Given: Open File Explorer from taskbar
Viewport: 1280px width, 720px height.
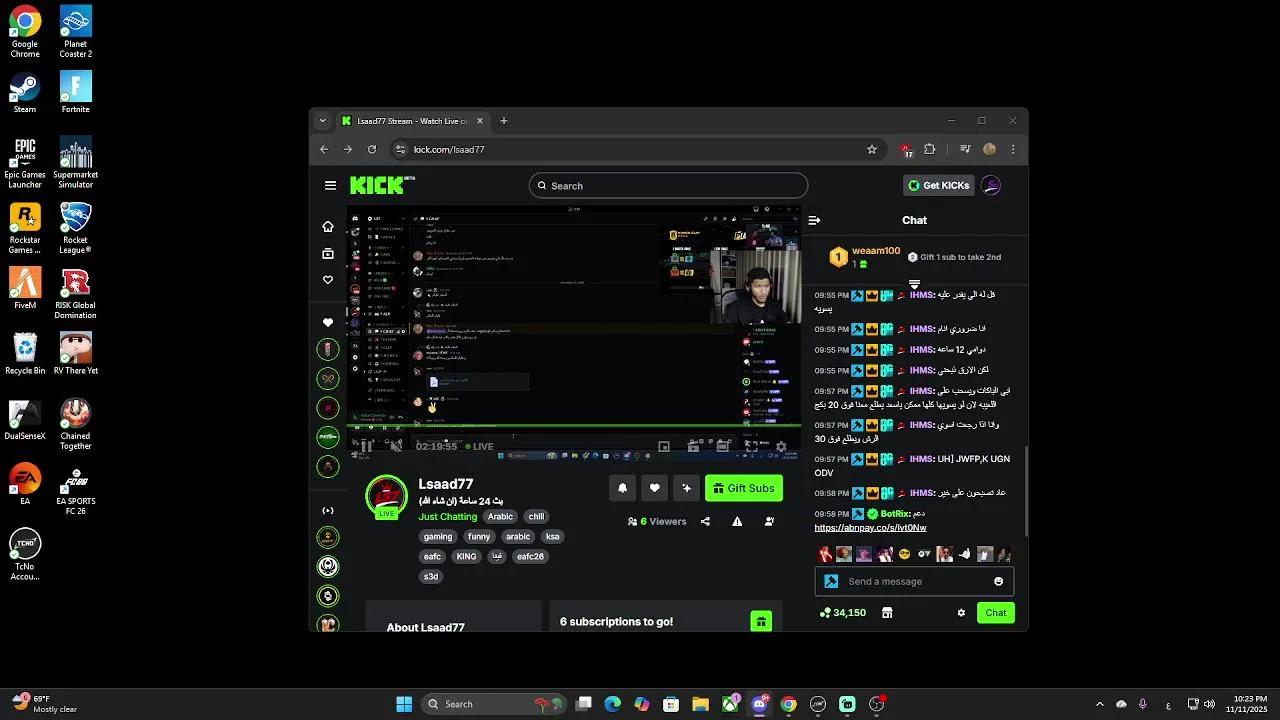Looking at the screenshot, I should 700,704.
